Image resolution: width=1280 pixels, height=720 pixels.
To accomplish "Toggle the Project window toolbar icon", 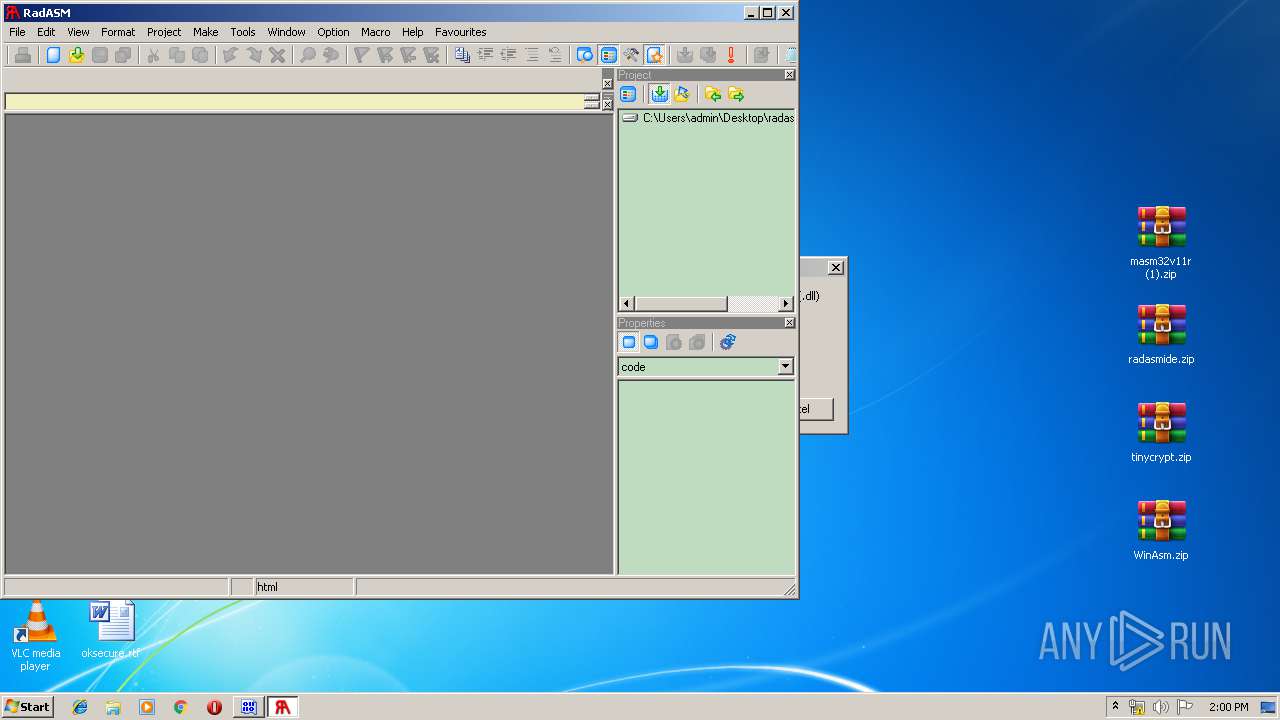I will (x=608, y=55).
